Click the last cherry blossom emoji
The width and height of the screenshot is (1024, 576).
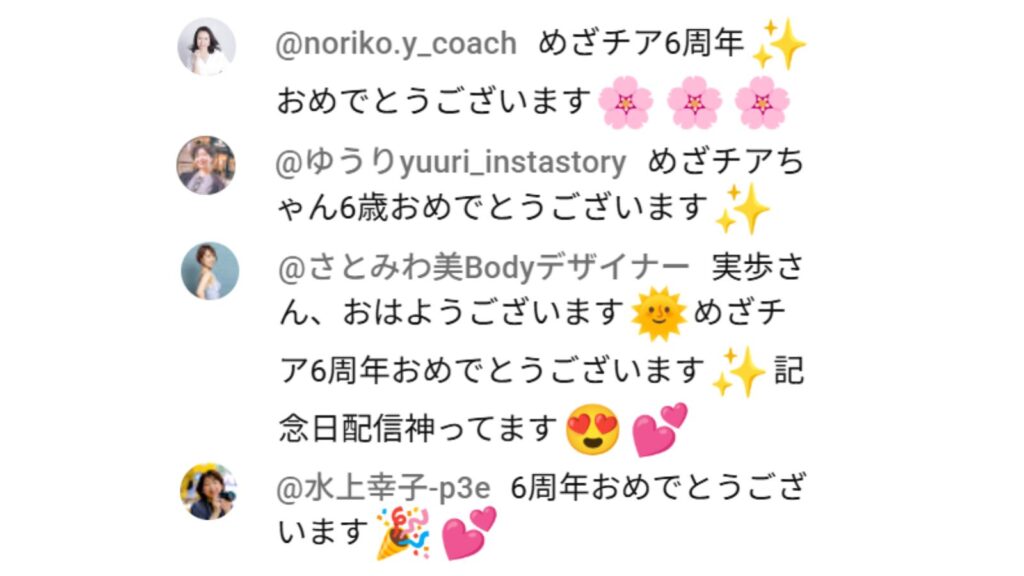[x=762, y=103]
